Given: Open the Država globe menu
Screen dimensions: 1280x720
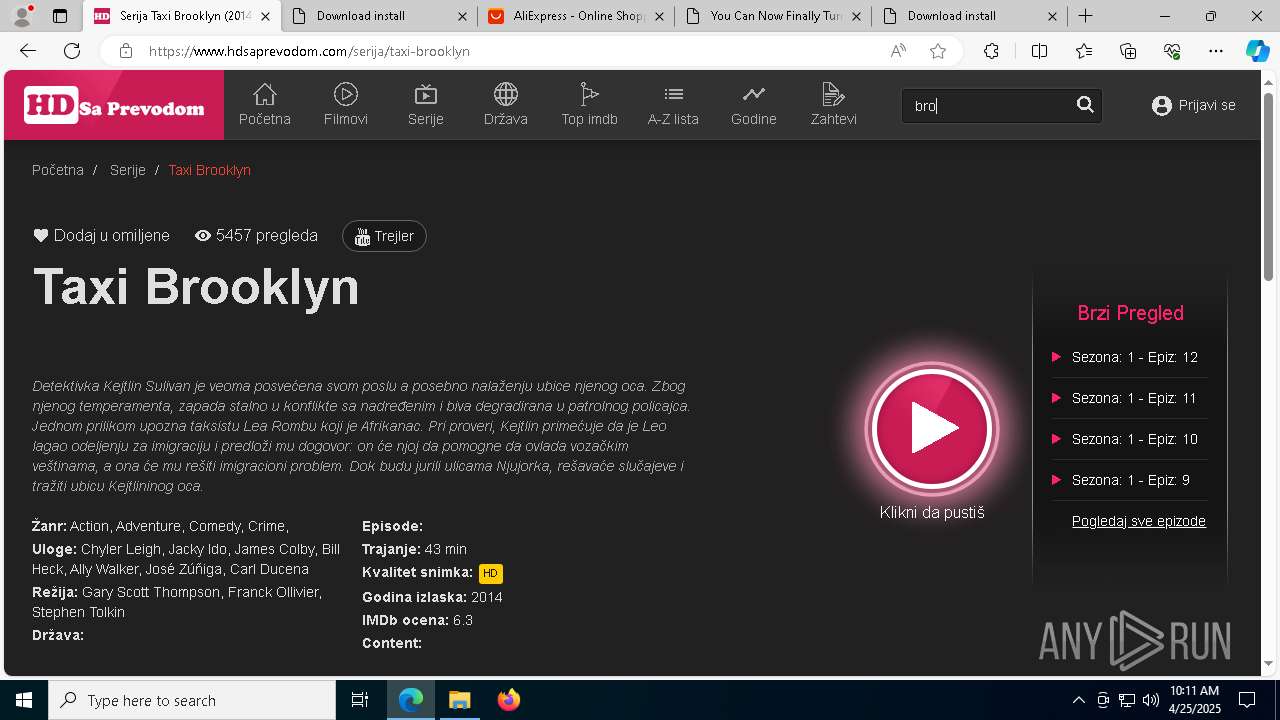Looking at the screenshot, I should 505,105.
